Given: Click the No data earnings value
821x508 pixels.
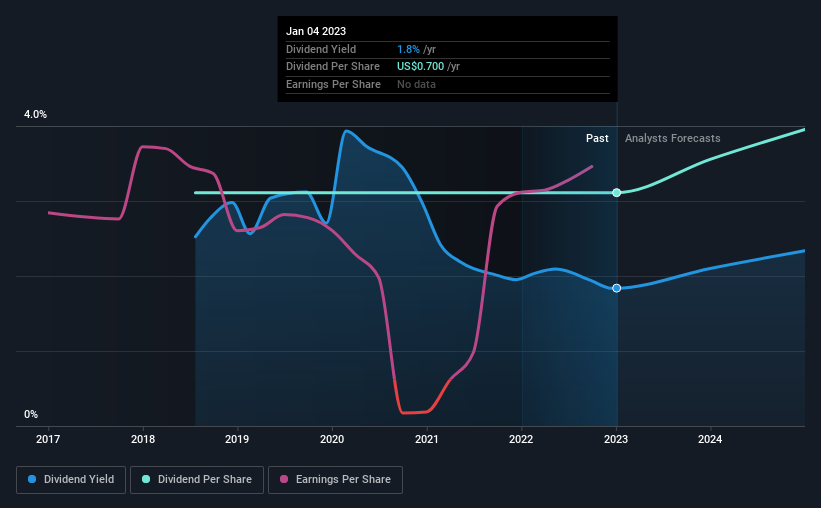Looking at the screenshot, I should pyautogui.click(x=416, y=84).
